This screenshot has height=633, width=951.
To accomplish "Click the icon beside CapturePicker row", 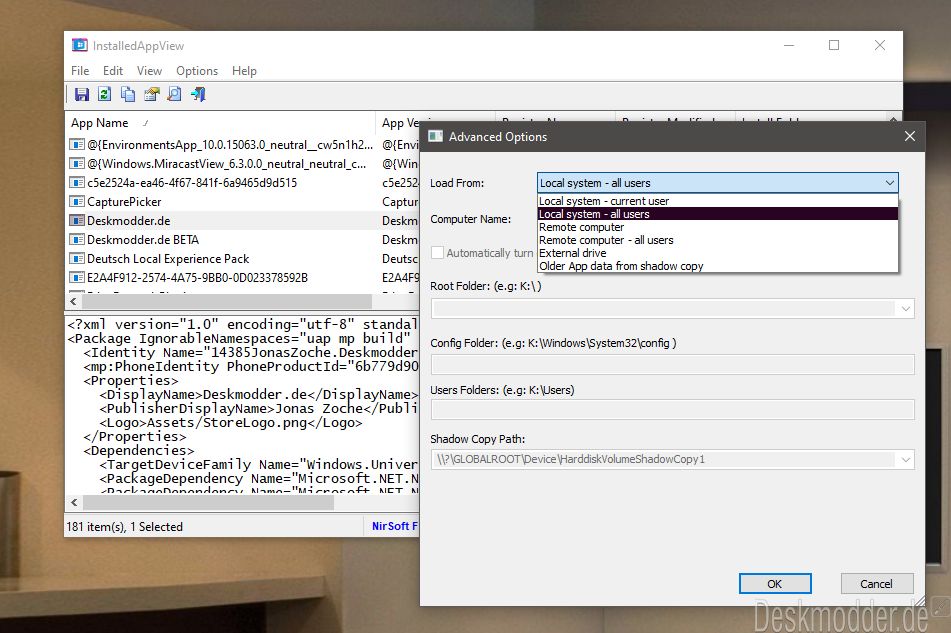I will (76, 201).
